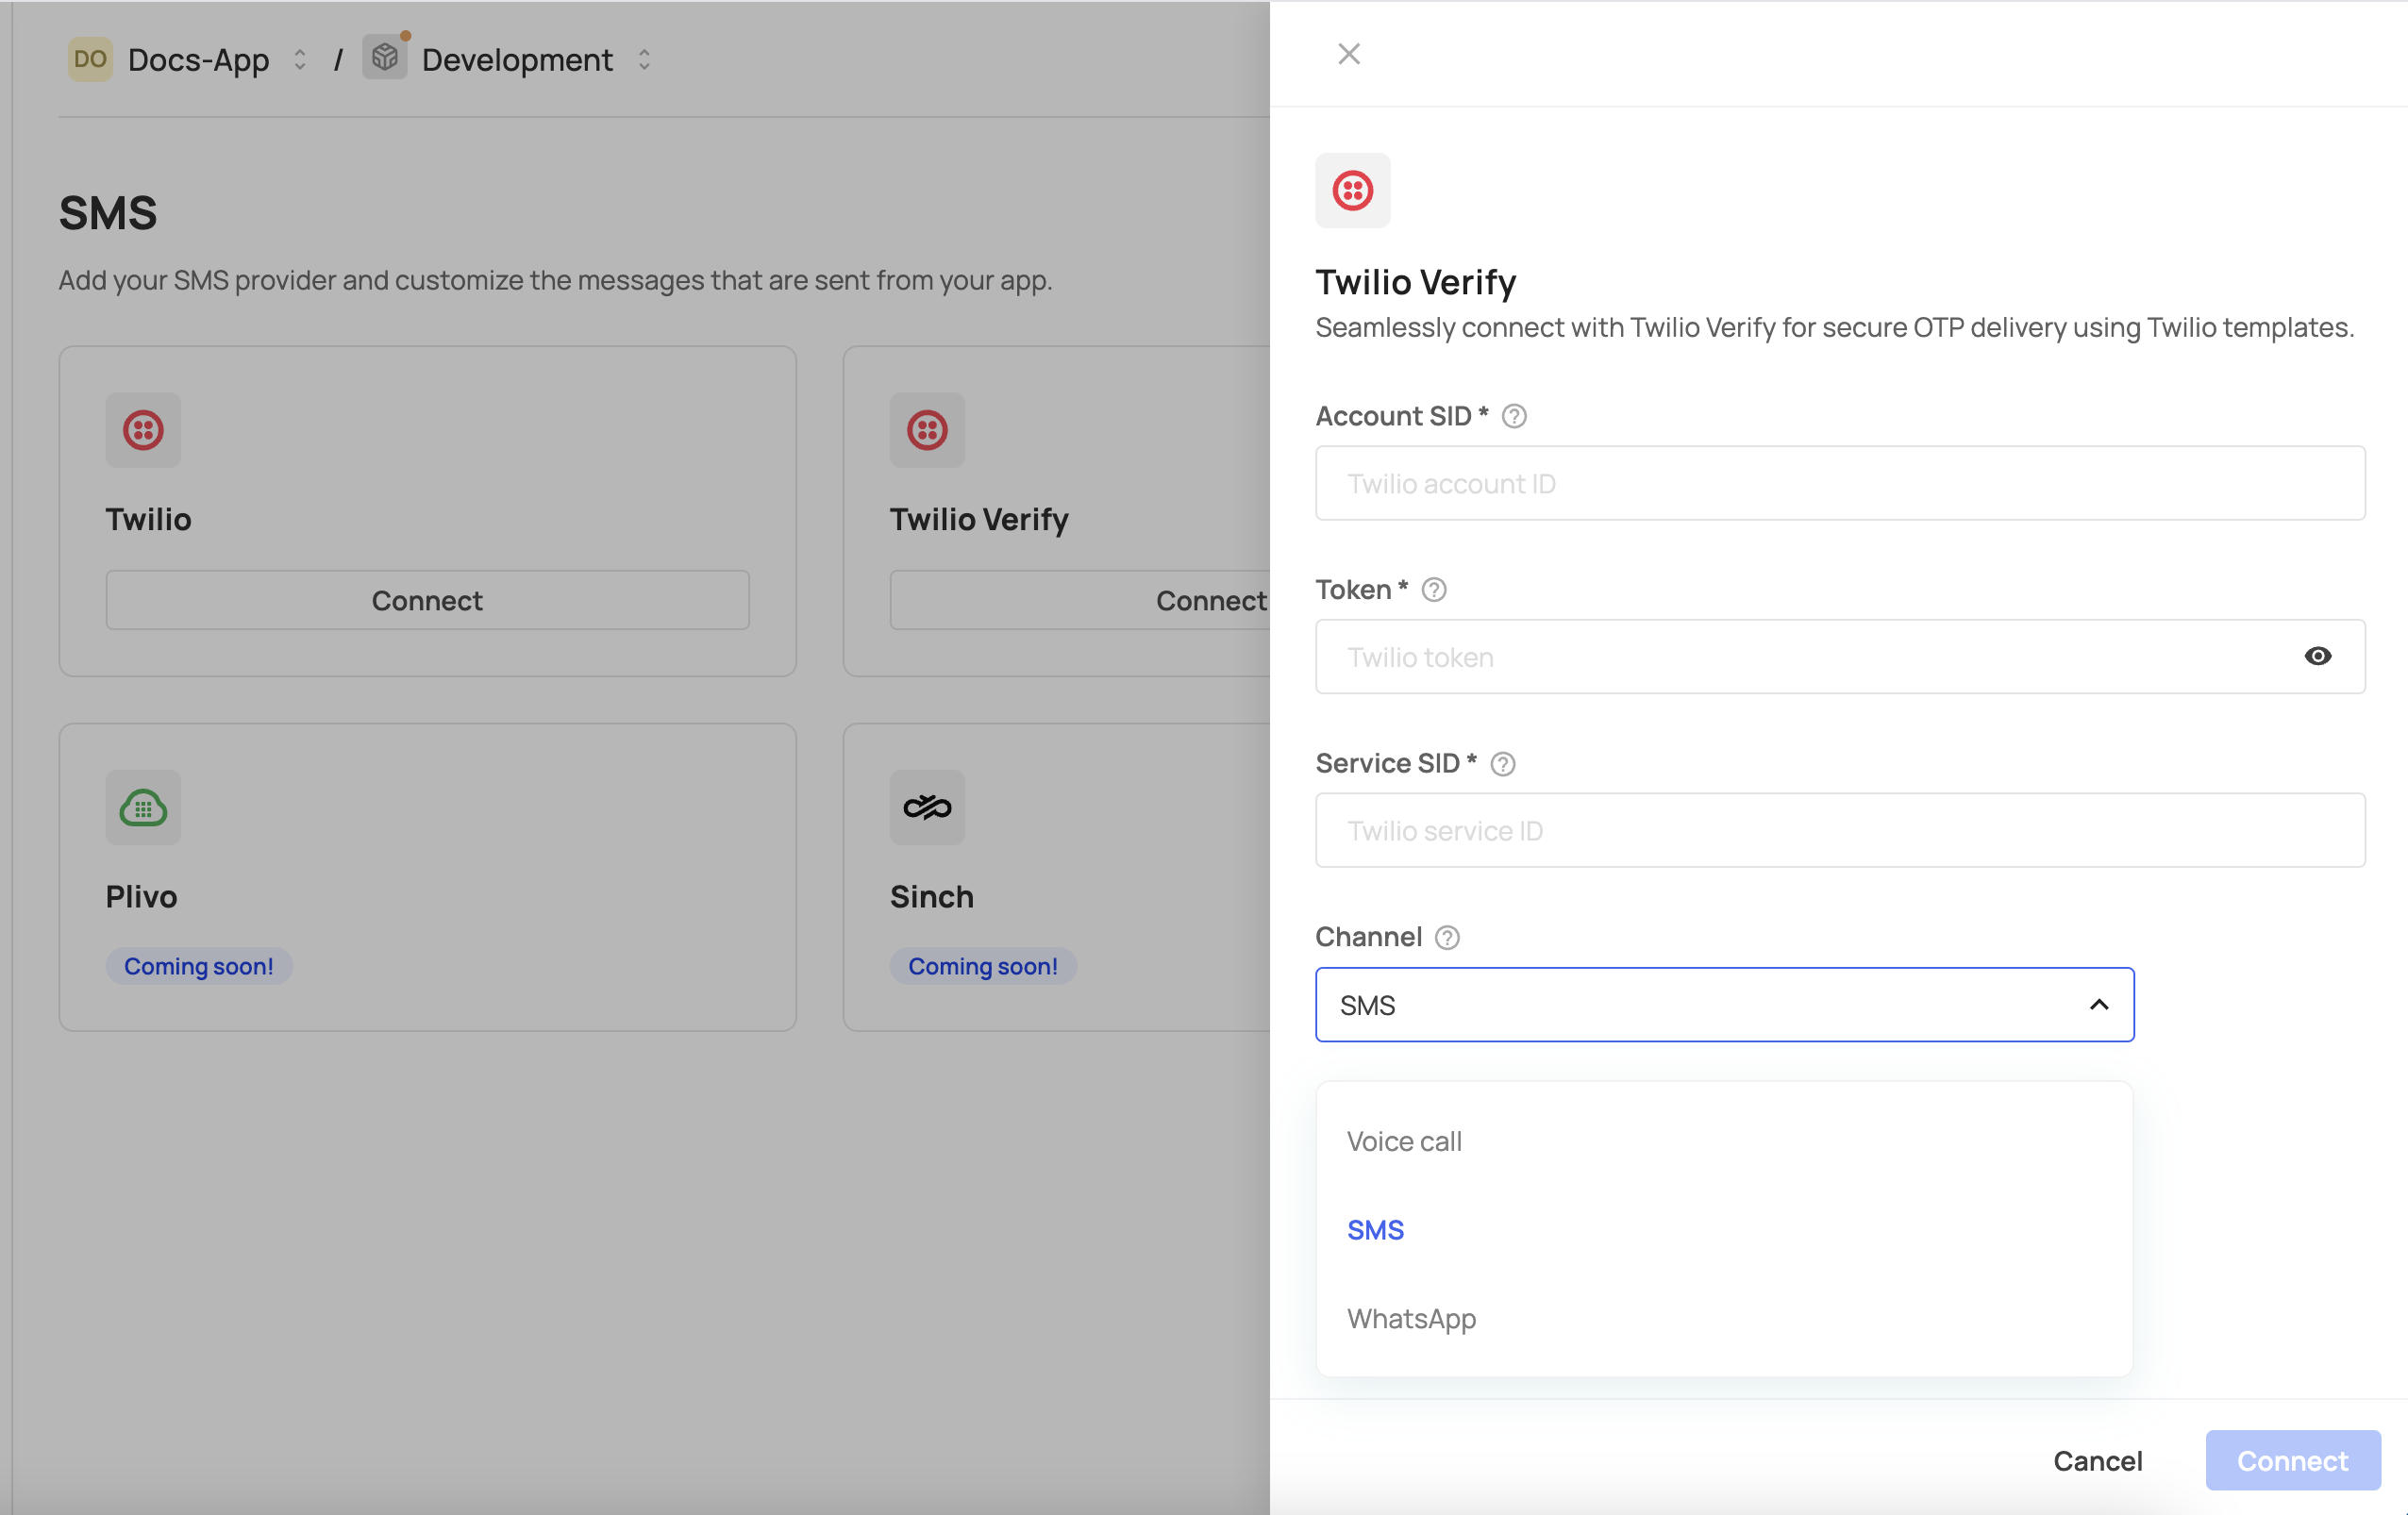This screenshot has height=1515, width=2408.
Task: Click the Account SID help icon
Action: point(1514,416)
